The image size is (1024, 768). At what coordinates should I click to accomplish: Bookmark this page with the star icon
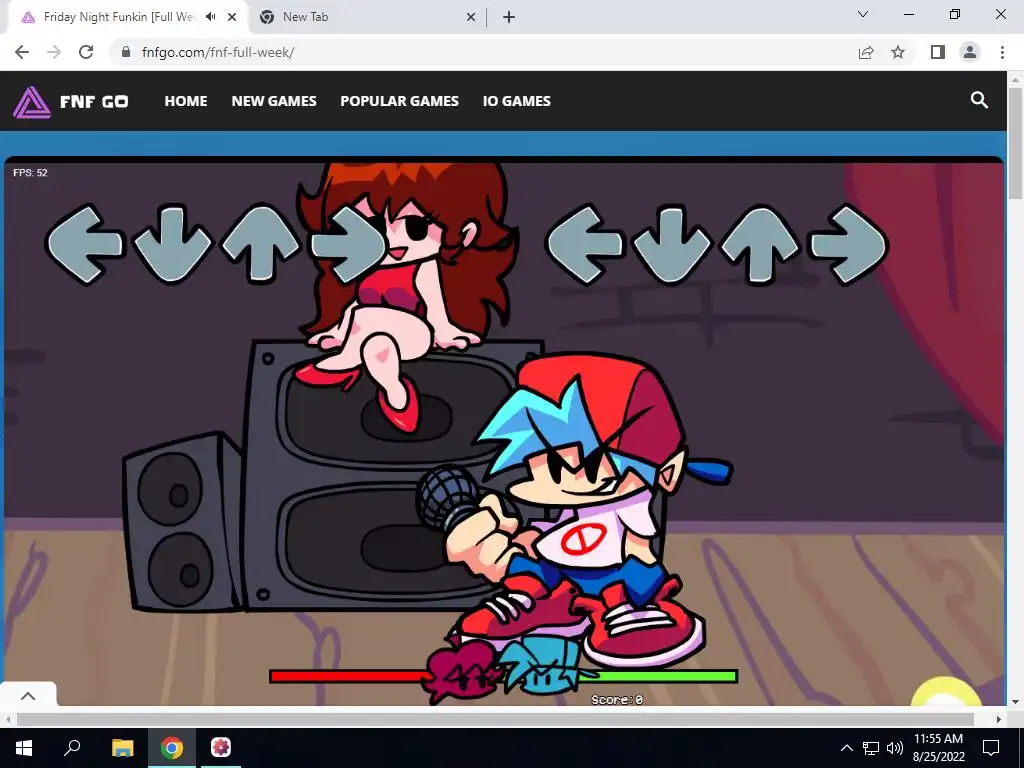[898, 52]
